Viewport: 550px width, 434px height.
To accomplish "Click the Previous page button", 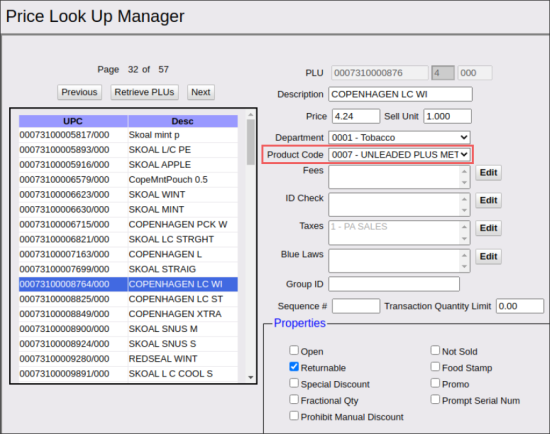I will (x=79, y=92).
